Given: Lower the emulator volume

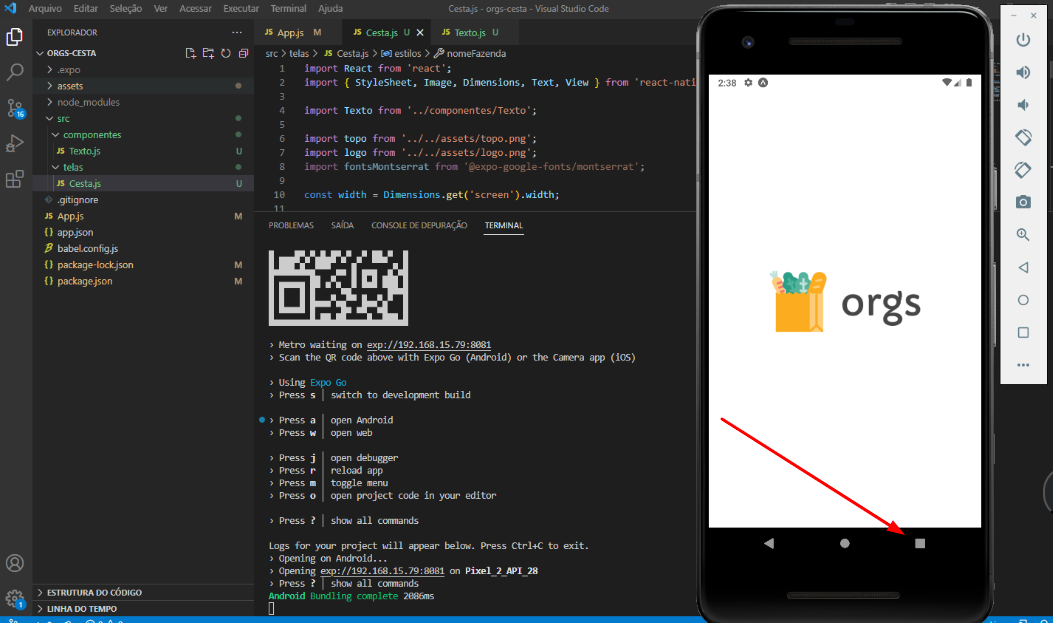Looking at the screenshot, I should (x=1023, y=105).
